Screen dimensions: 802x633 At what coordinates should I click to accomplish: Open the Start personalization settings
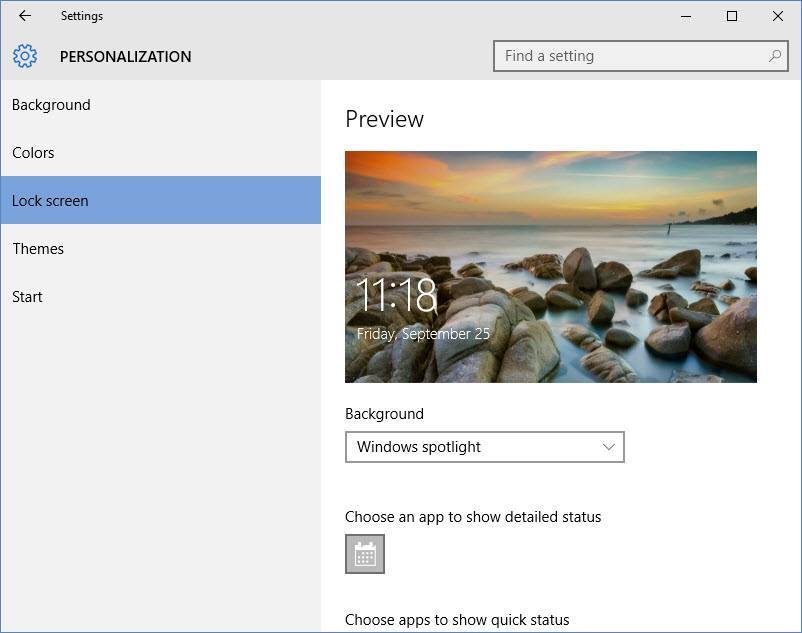27,296
